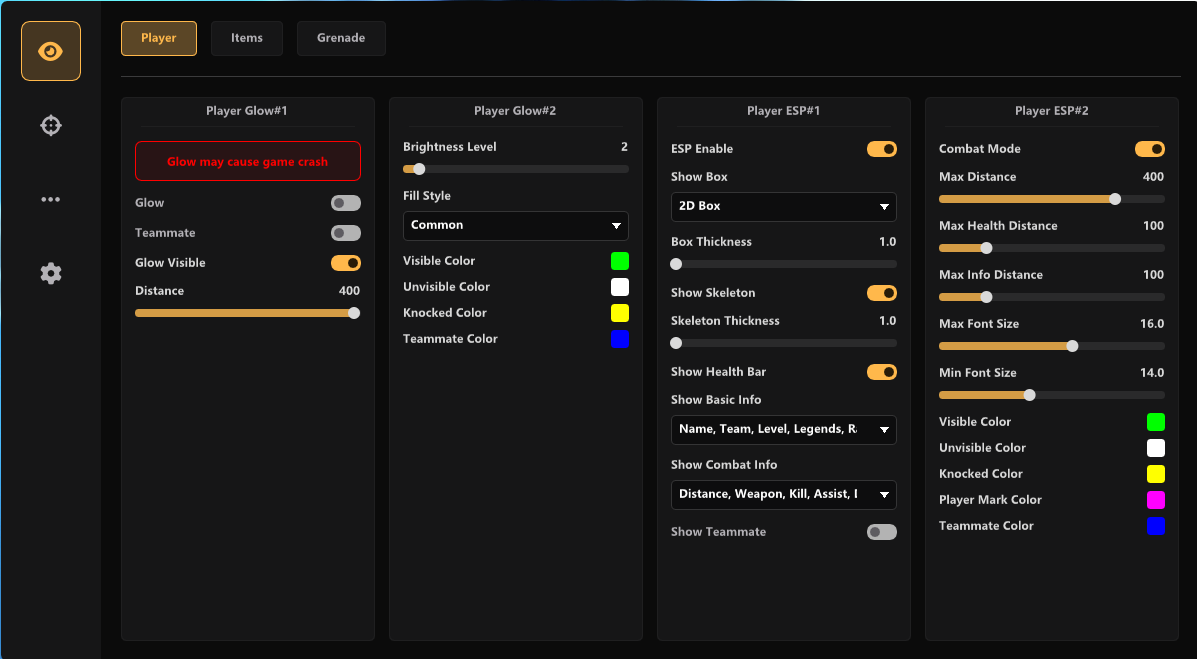This screenshot has width=1197, height=659.
Task: Click the Box Thickness label
Action: tap(711, 242)
